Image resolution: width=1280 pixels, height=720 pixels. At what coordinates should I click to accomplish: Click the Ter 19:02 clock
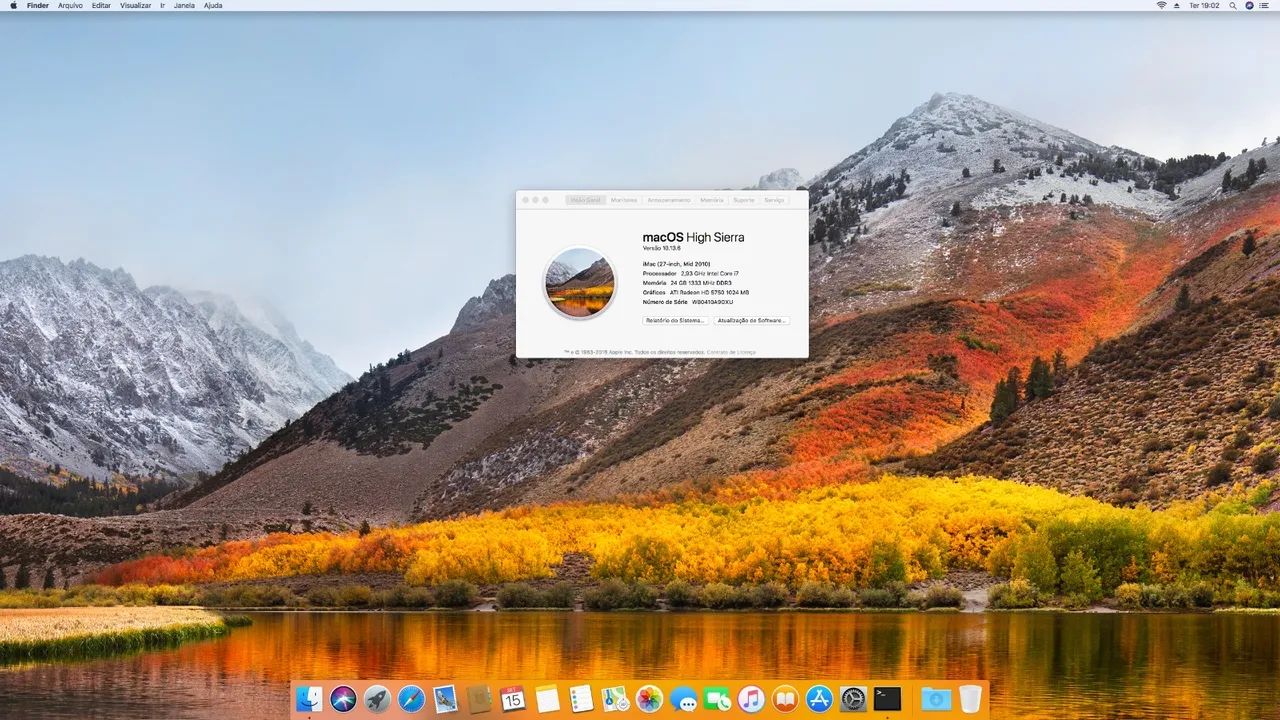click(x=1203, y=5)
